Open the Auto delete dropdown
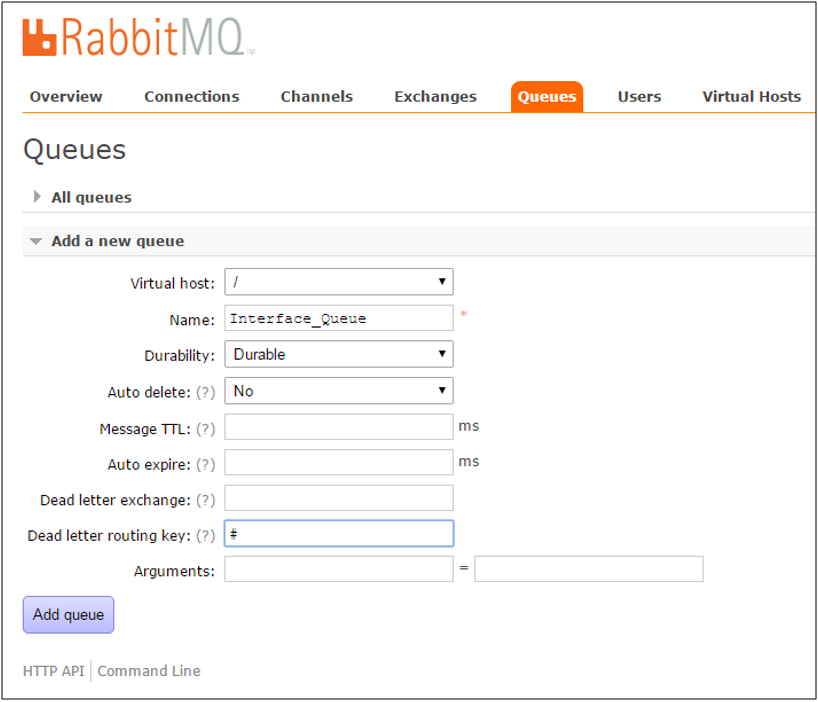 click(339, 391)
